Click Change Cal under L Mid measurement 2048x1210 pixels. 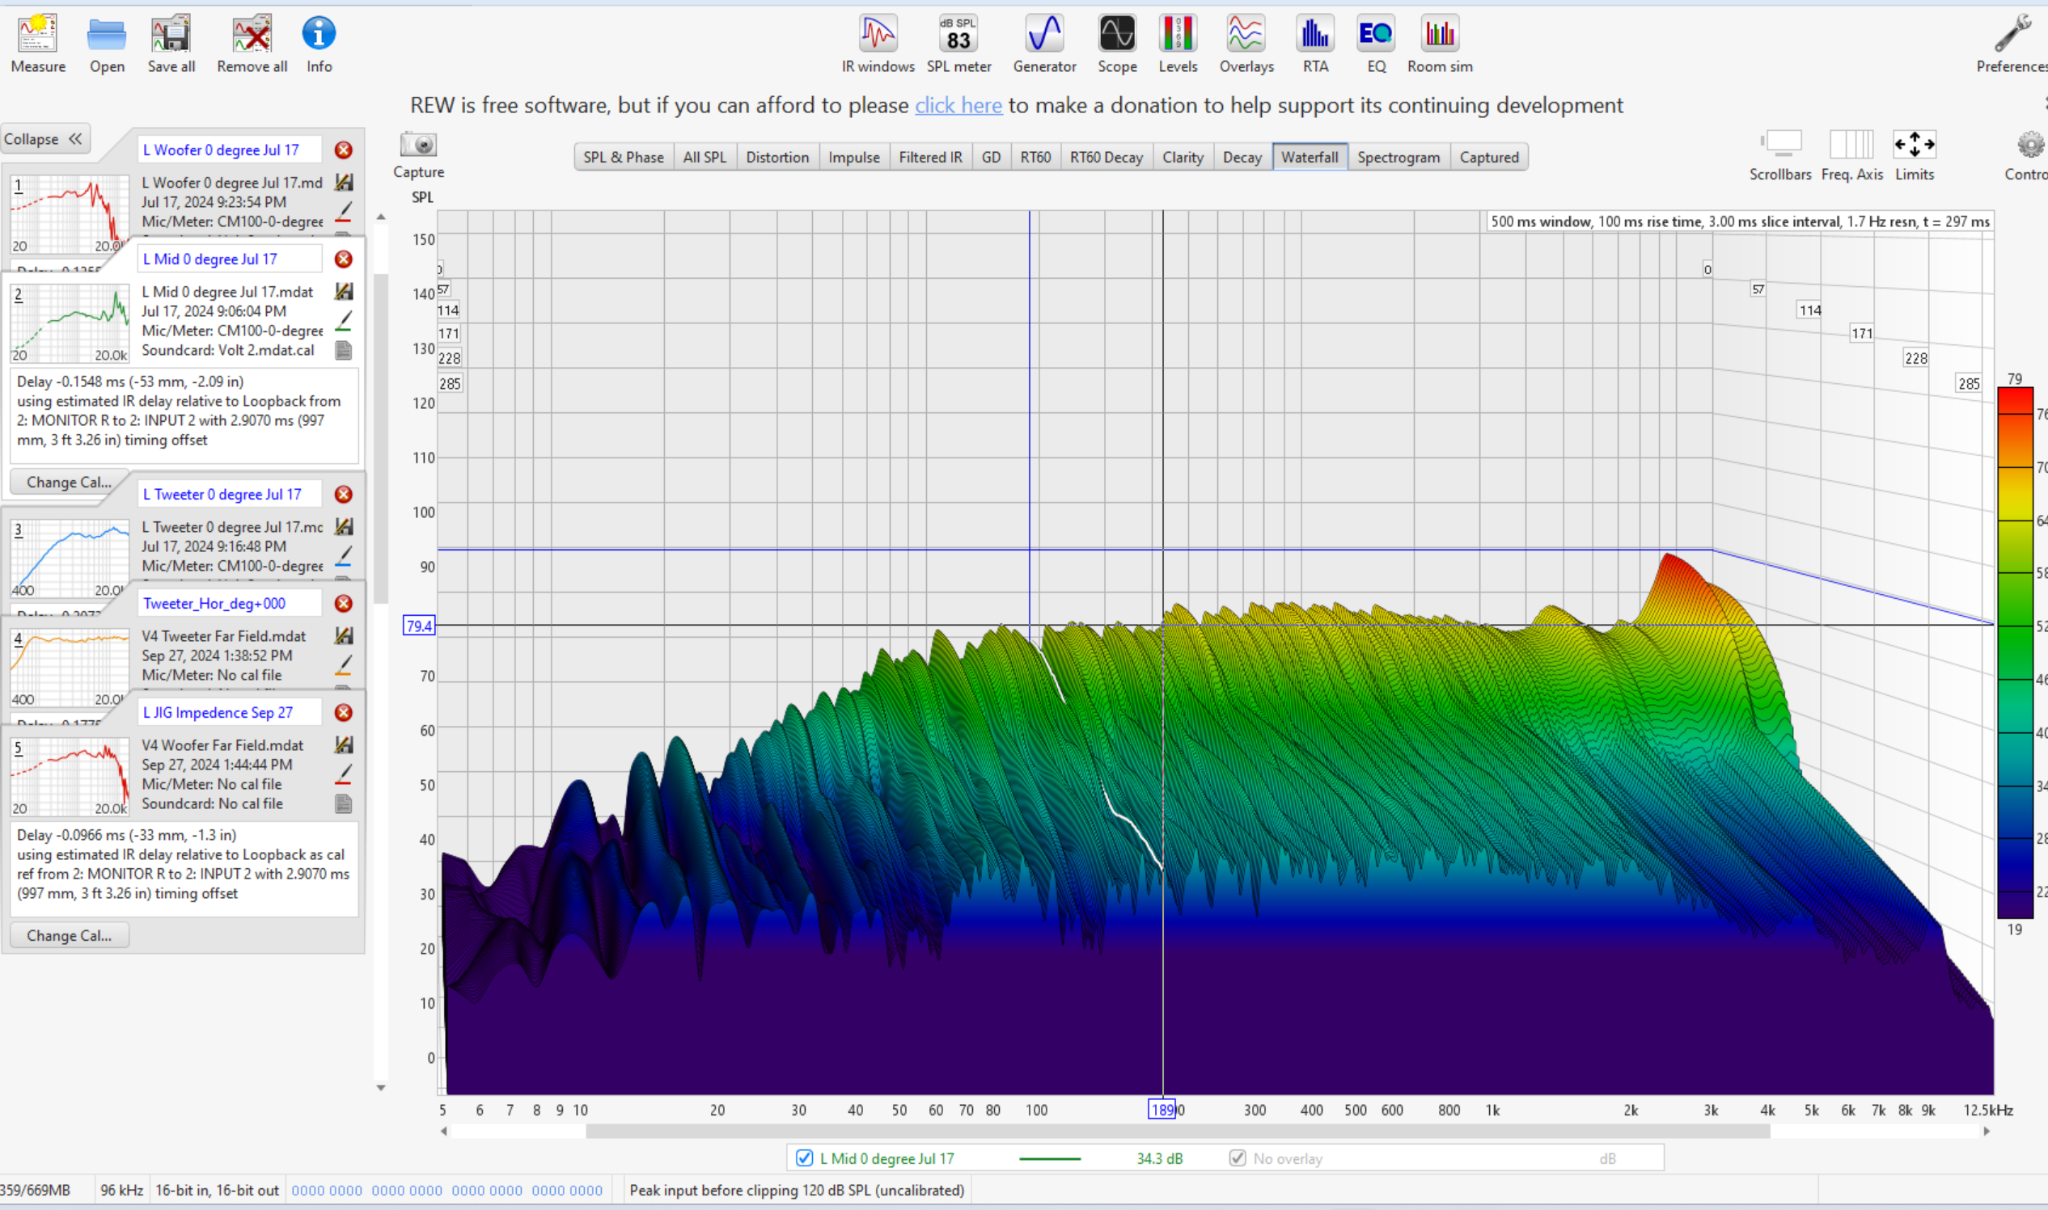69,482
